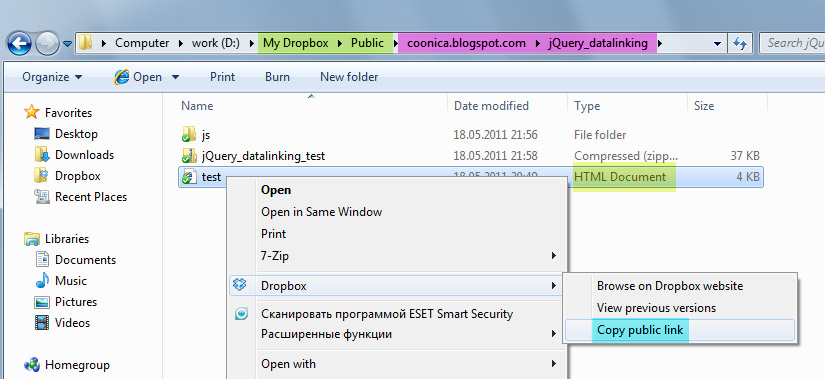Click the Refresh button beside address bar
This screenshot has width=825, height=379.
coord(740,43)
